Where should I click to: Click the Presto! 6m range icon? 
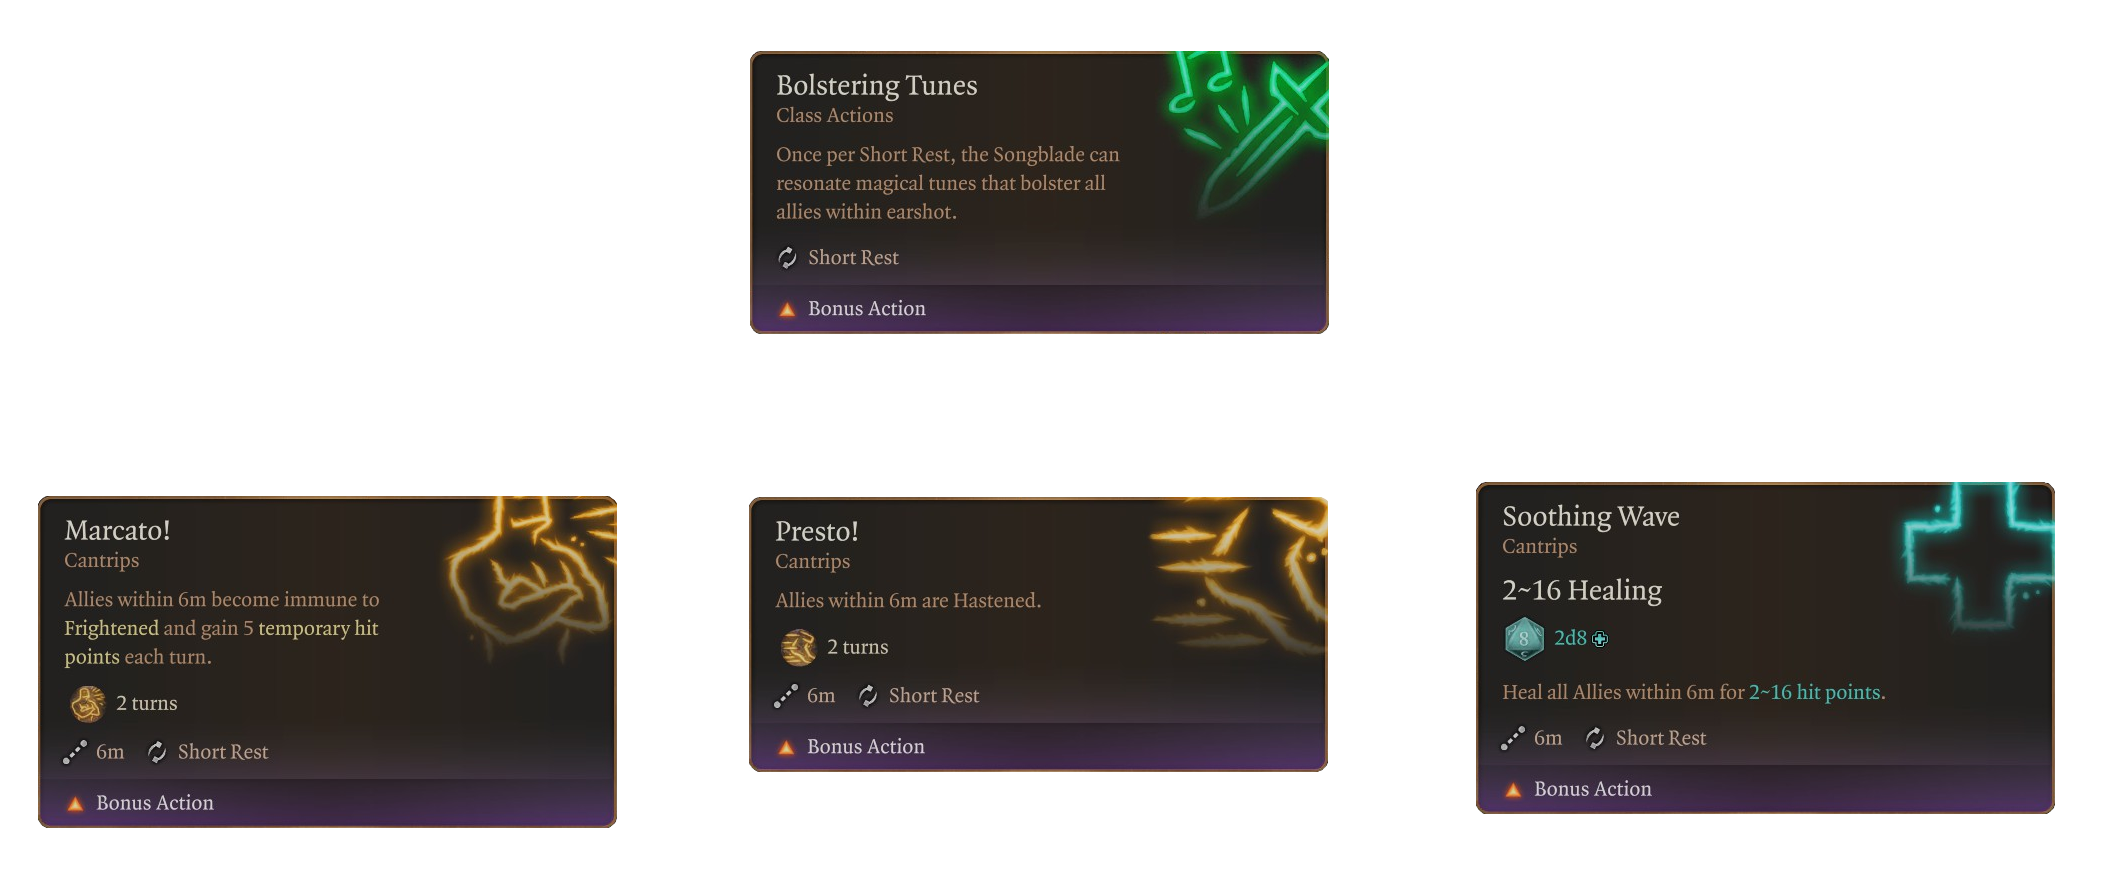(x=786, y=696)
